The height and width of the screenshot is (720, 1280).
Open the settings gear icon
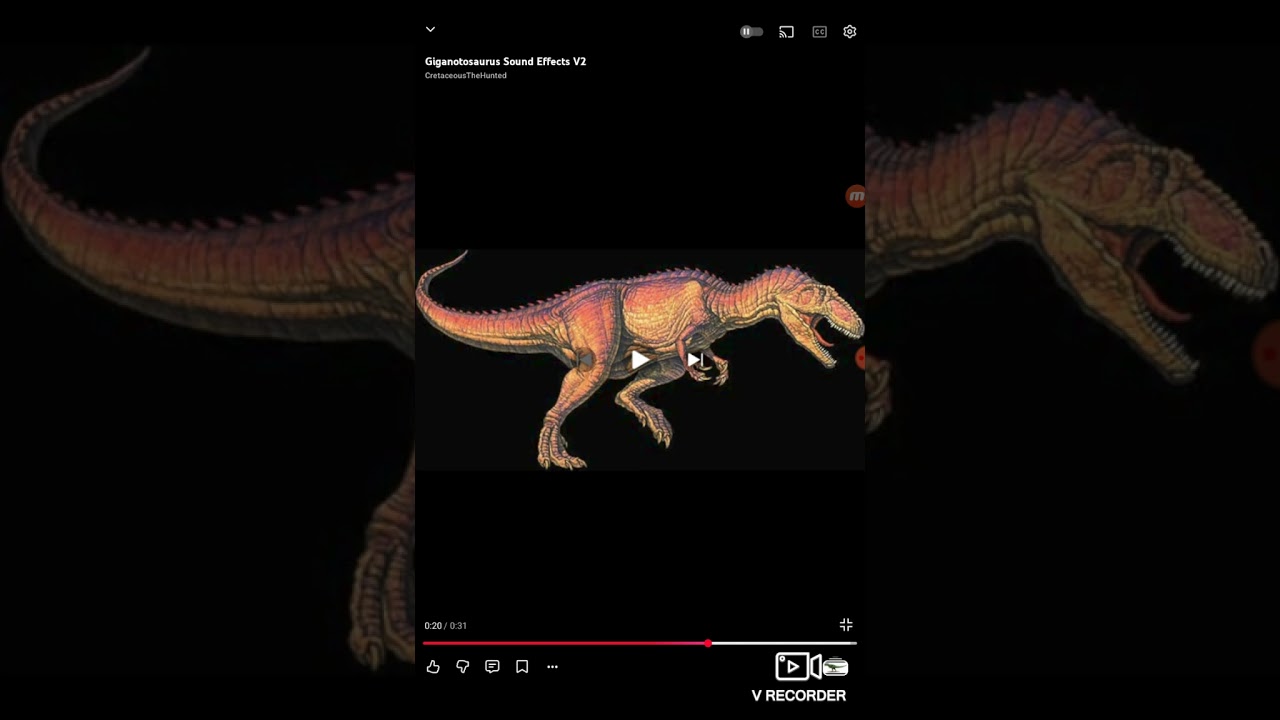click(850, 32)
